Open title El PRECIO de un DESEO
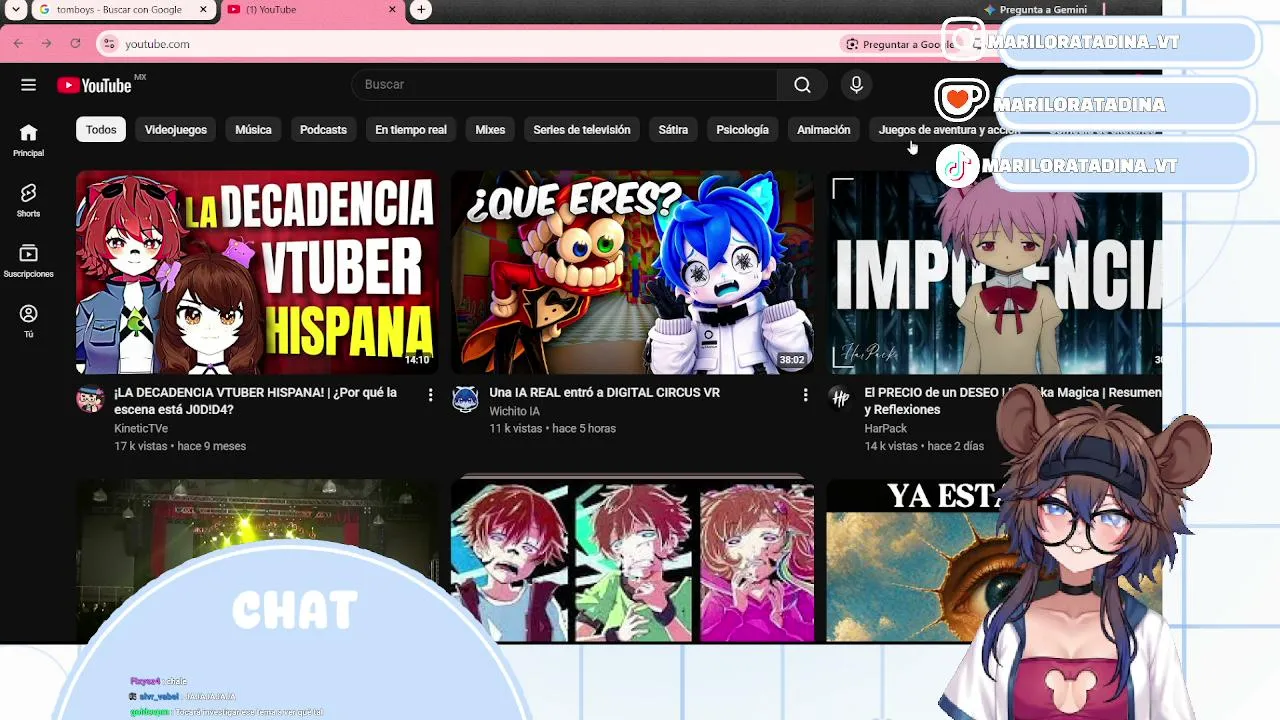1280x720 pixels. tap(1013, 401)
